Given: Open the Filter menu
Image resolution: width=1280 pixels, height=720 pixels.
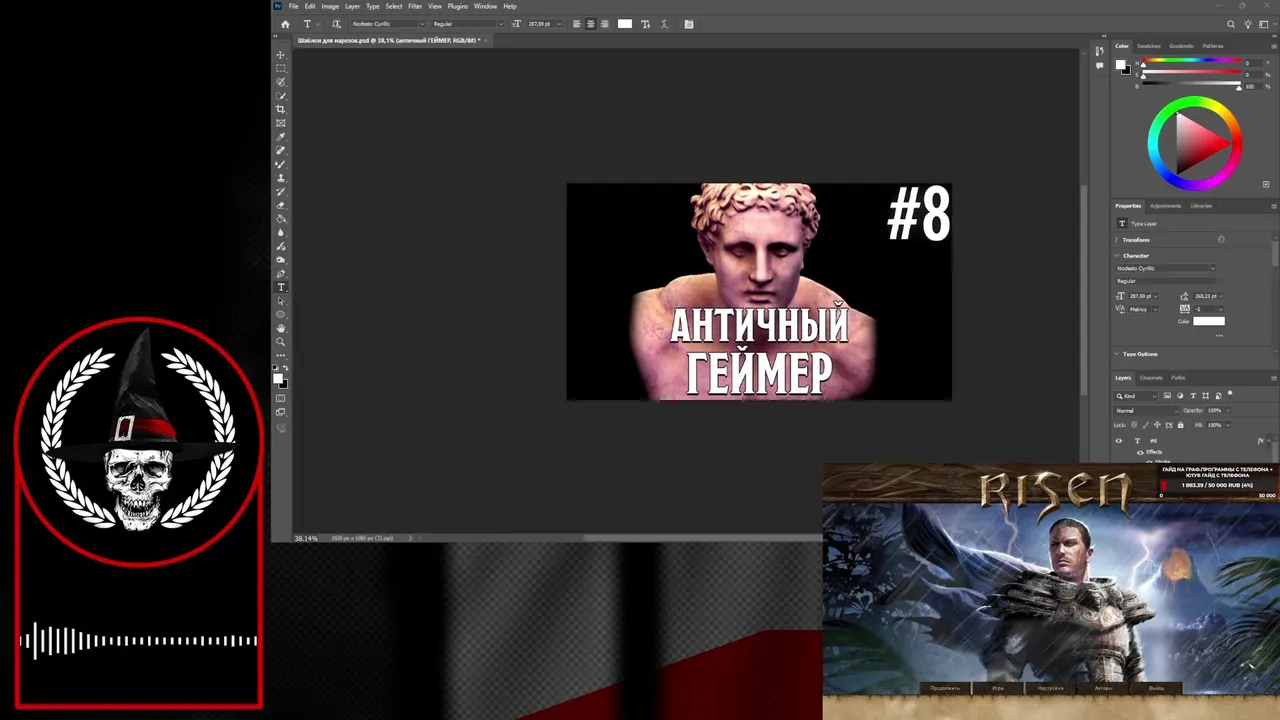Looking at the screenshot, I should coord(414,6).
